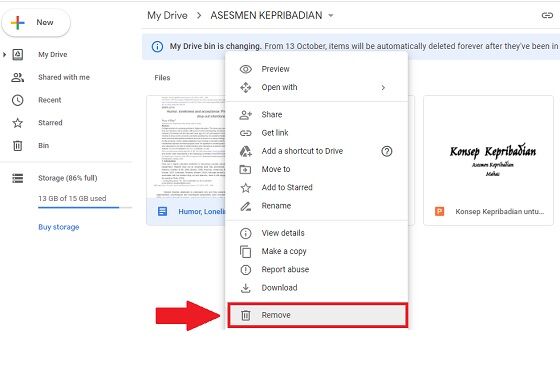Viewport: 560px width, 385px height.
Task: Click the New button
Action: [x=36, y=22]
